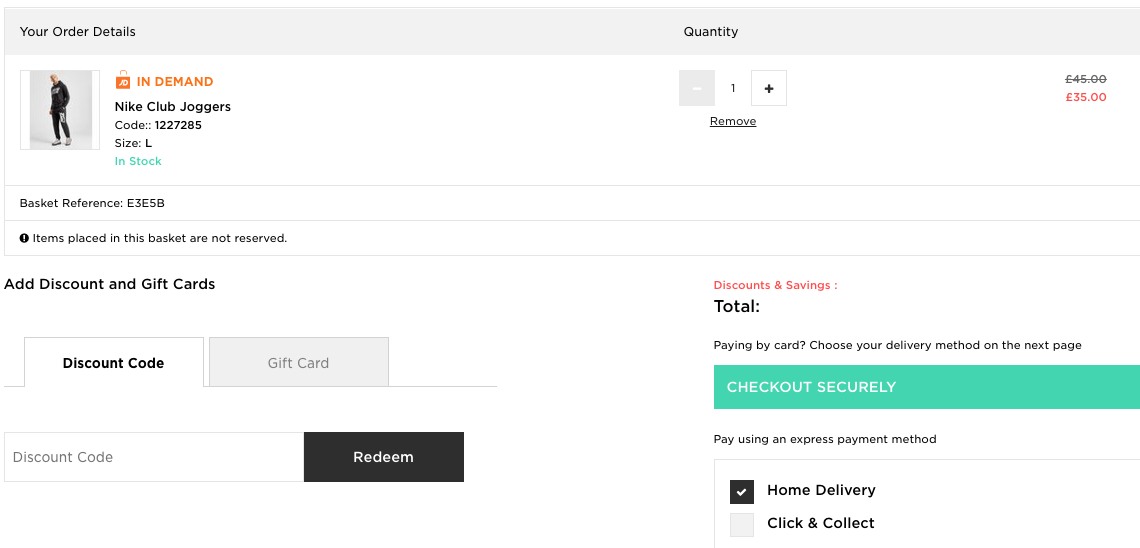The image size is (1140, 548).
Task: Click Checkout Securely button
Action: pos(926,387)
